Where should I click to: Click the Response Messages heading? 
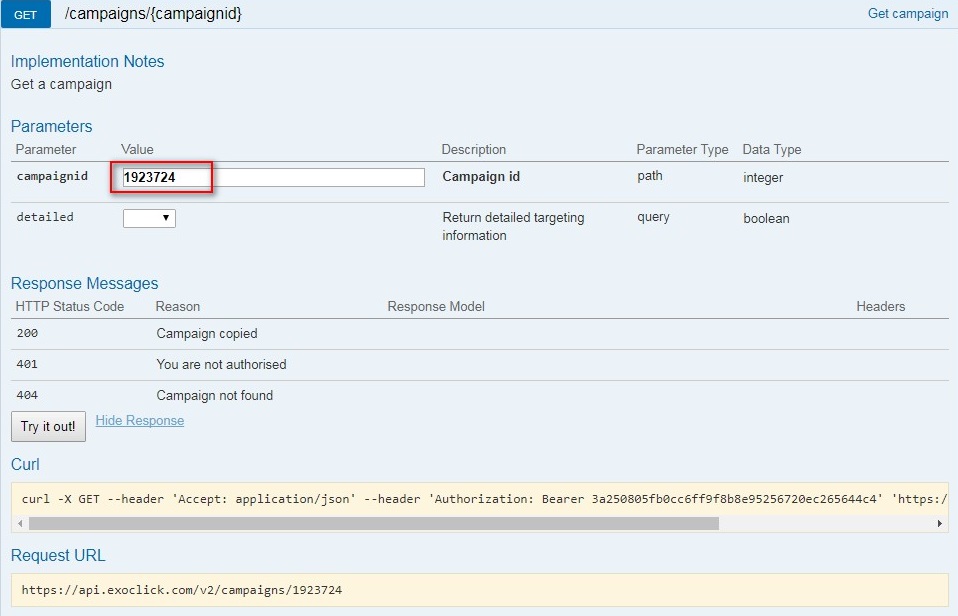pyautogui.click(x=84, y=283)
